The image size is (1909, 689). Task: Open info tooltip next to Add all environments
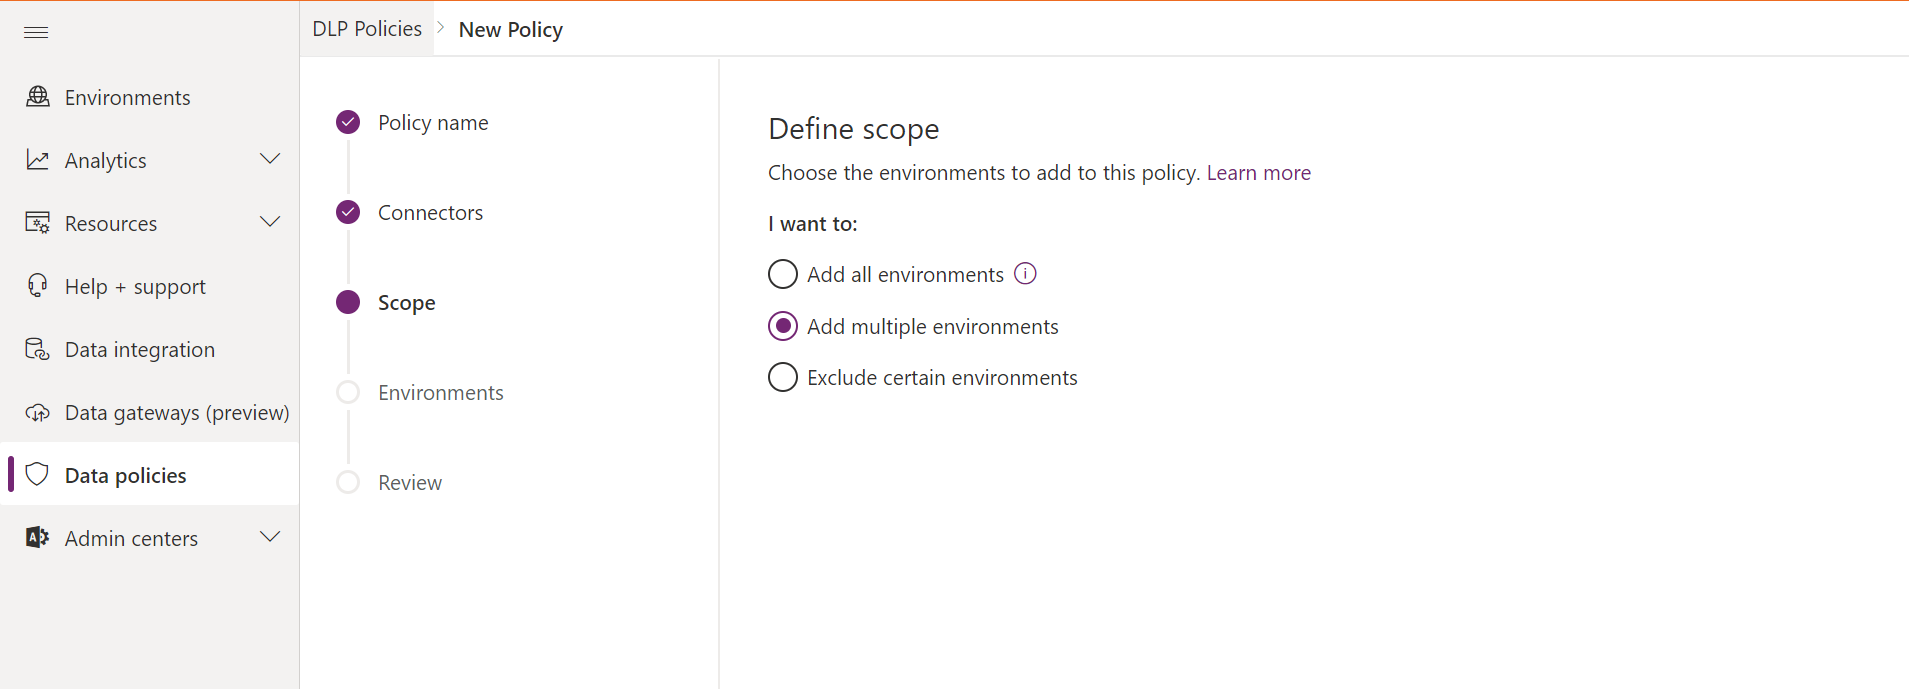tap(1025, 273)
